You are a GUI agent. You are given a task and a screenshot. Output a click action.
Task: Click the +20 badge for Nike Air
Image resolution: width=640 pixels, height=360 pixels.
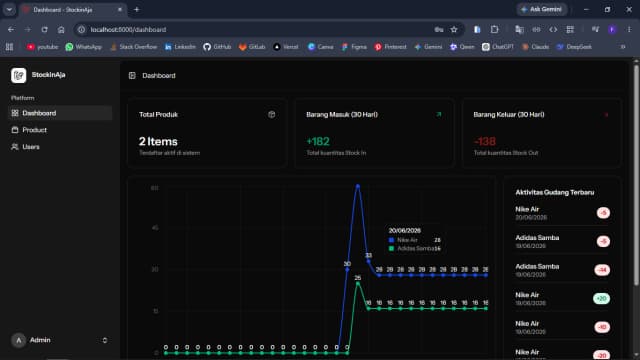coord(601,298)
